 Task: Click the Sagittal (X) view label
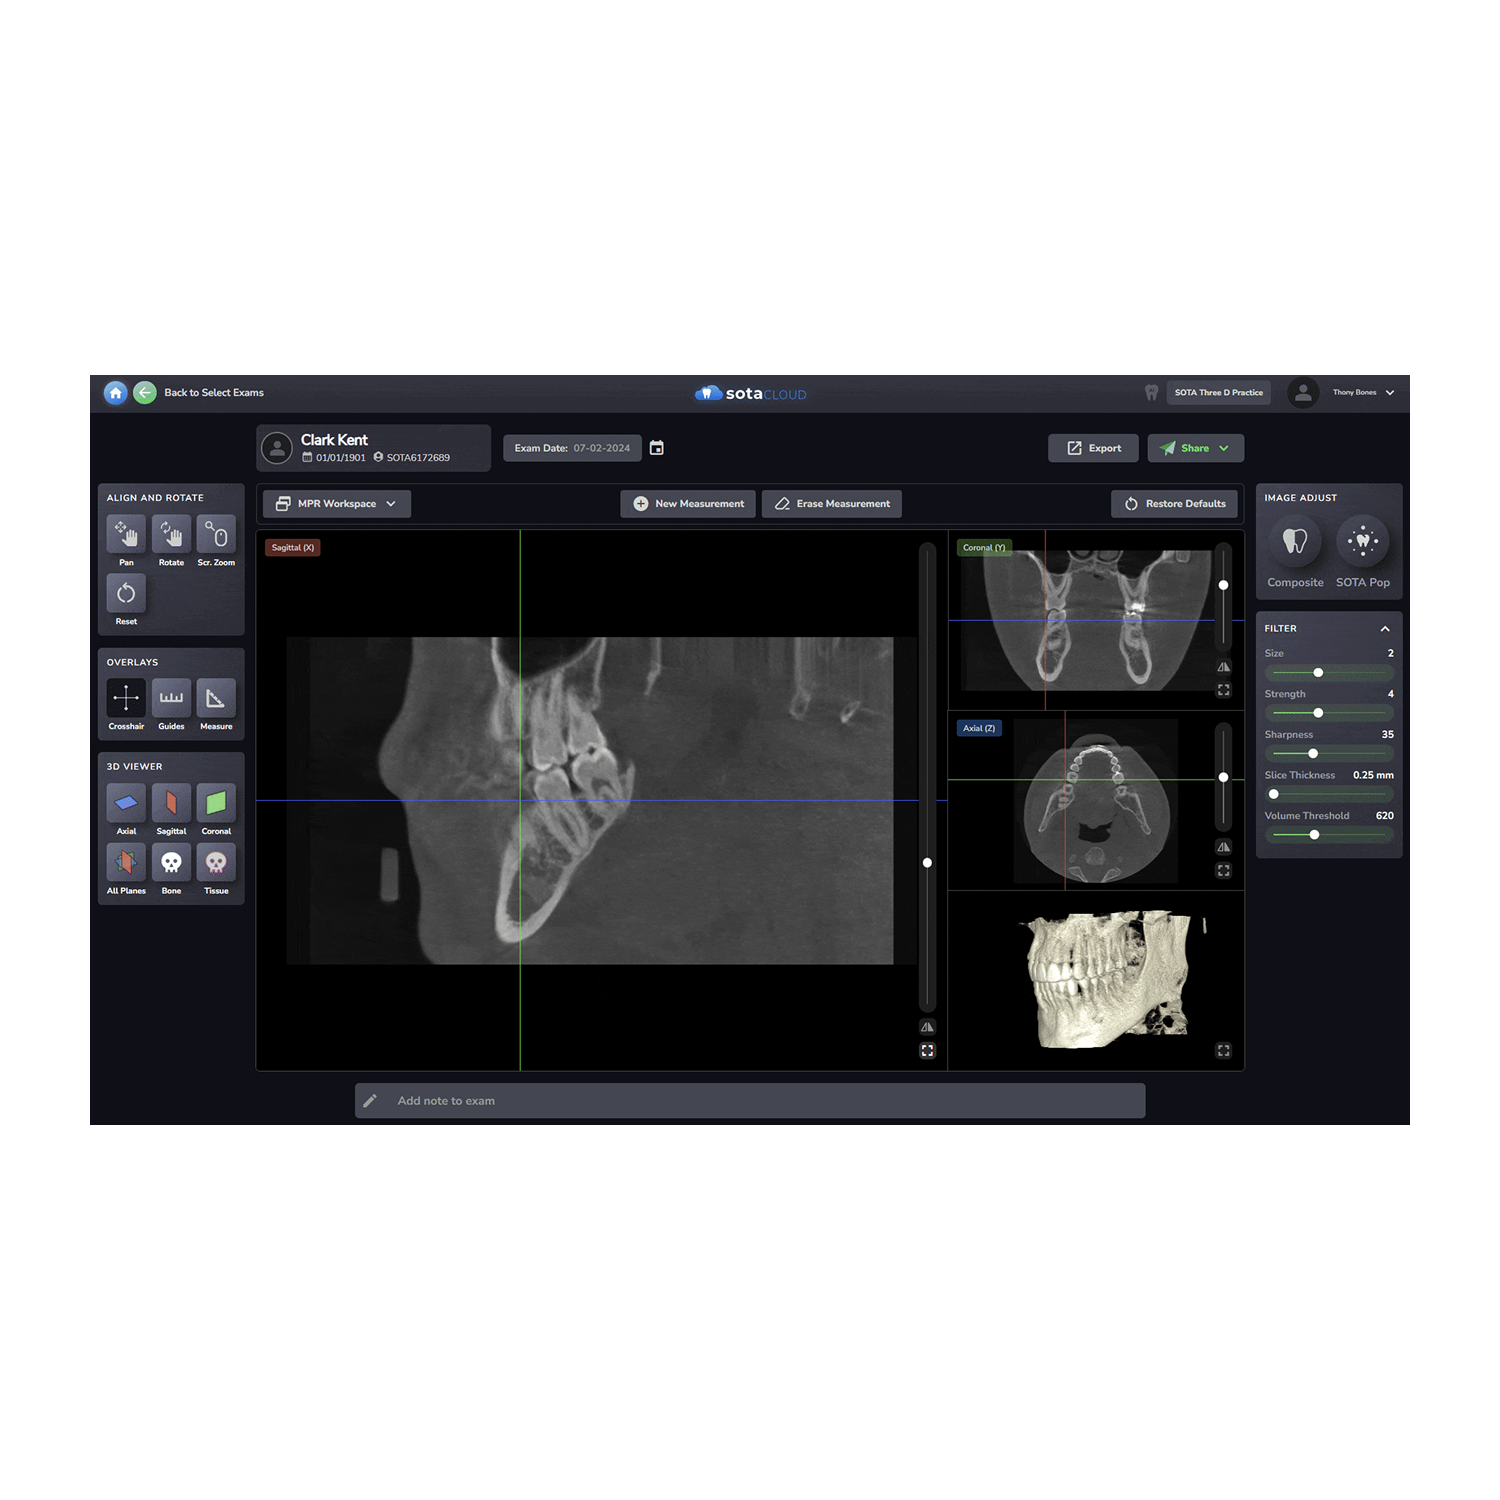pyautogui.click(x=293, y=548)
